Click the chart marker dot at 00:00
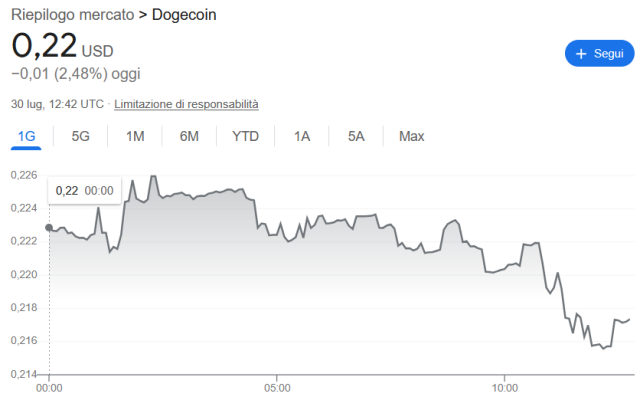The width and height of the screenshot is (640, 400). tap(49, 228)
